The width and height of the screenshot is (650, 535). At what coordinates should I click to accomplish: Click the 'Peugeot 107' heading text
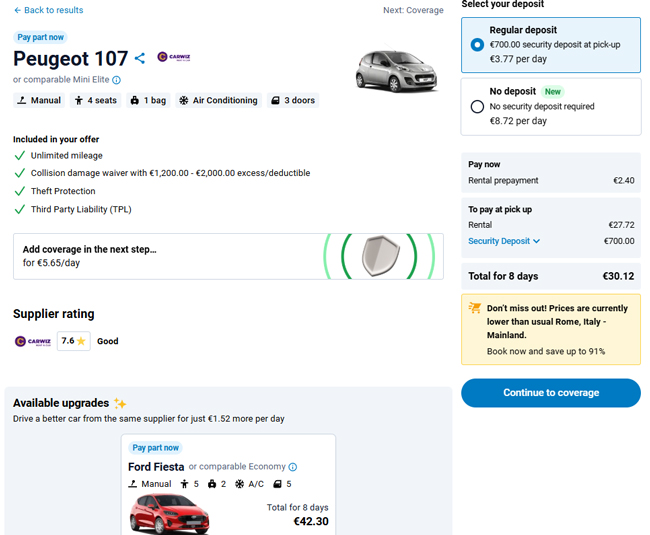pos(70,58)
